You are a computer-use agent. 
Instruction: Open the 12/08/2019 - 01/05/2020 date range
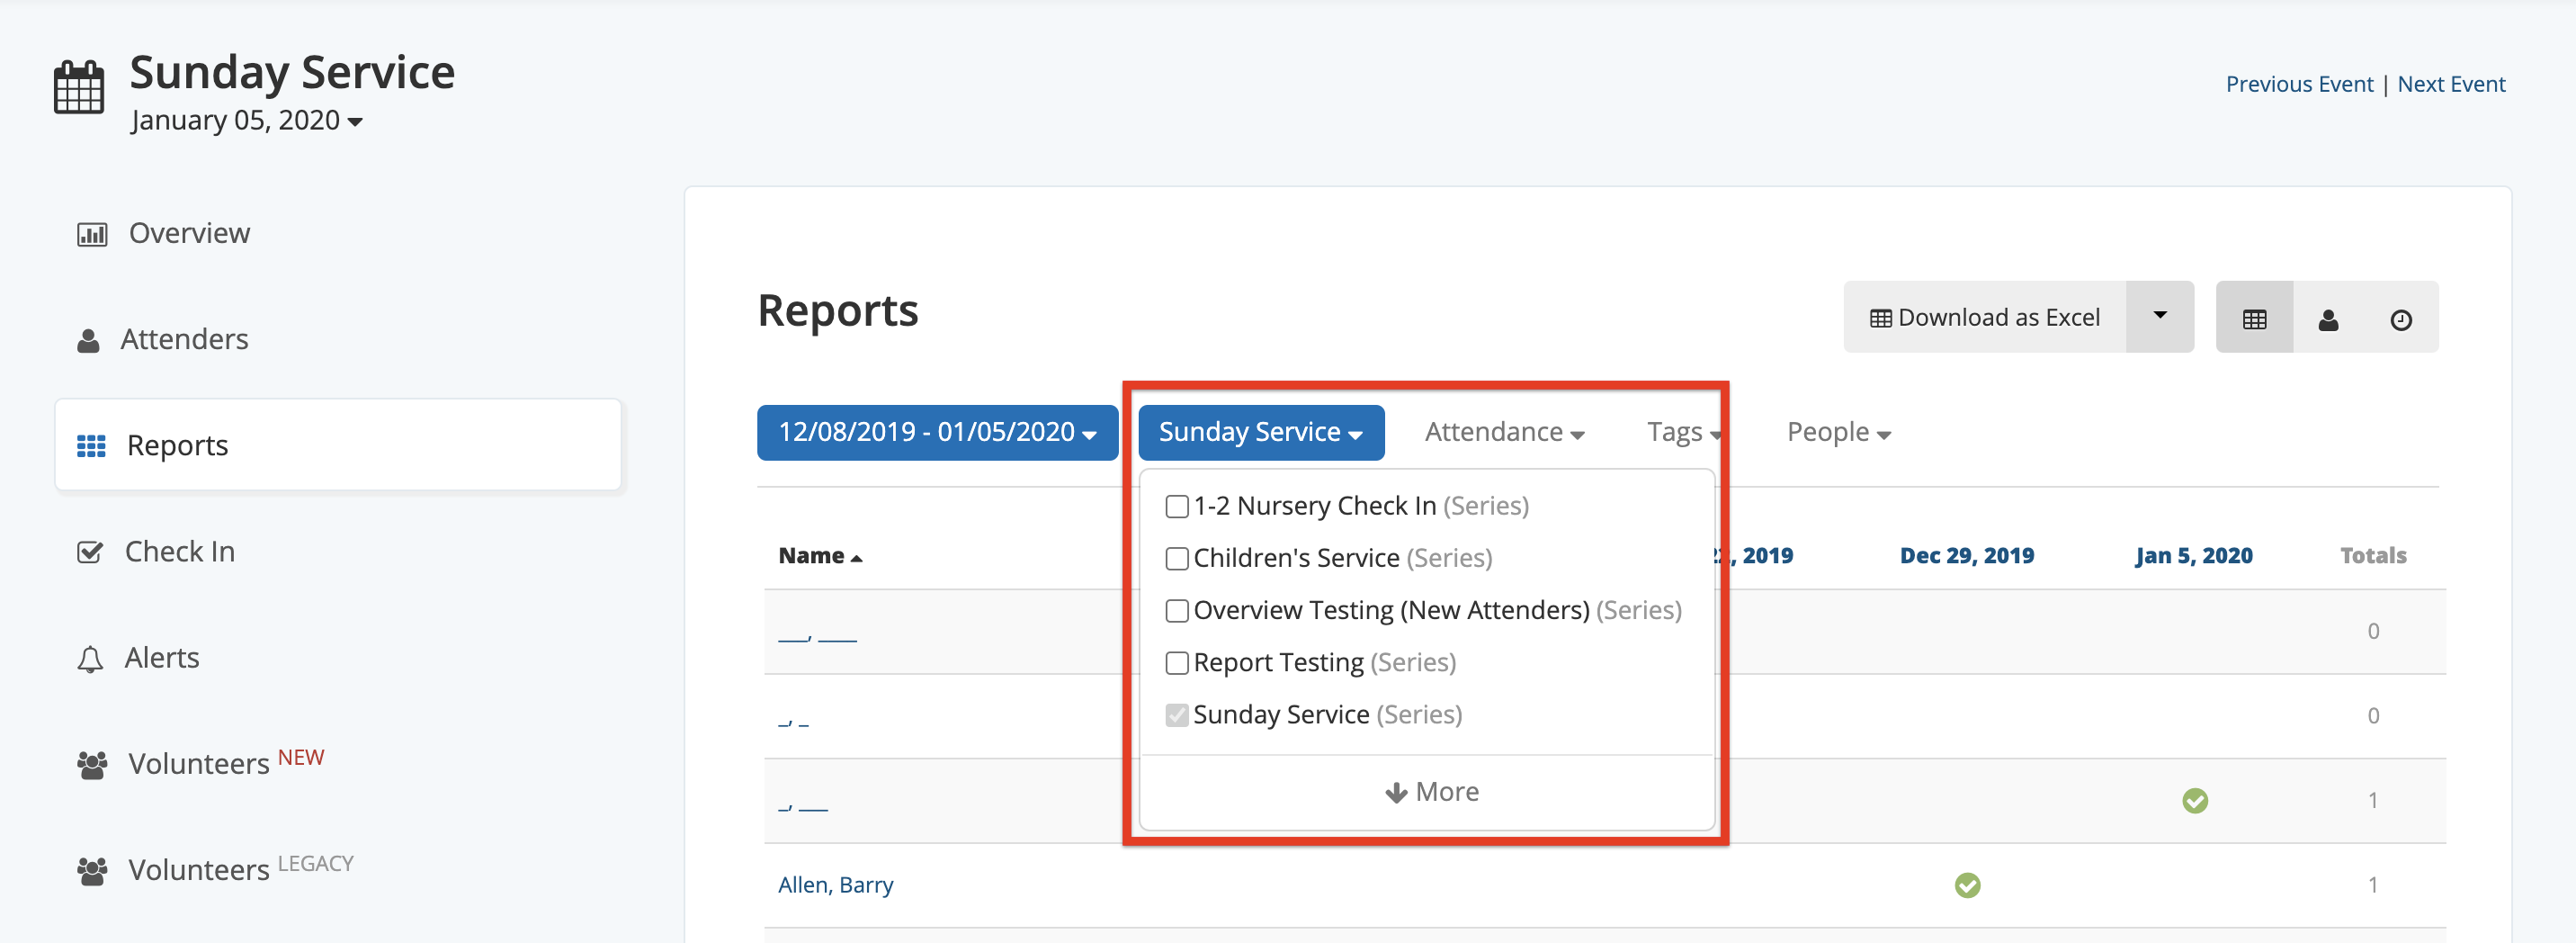coord(937,432)
